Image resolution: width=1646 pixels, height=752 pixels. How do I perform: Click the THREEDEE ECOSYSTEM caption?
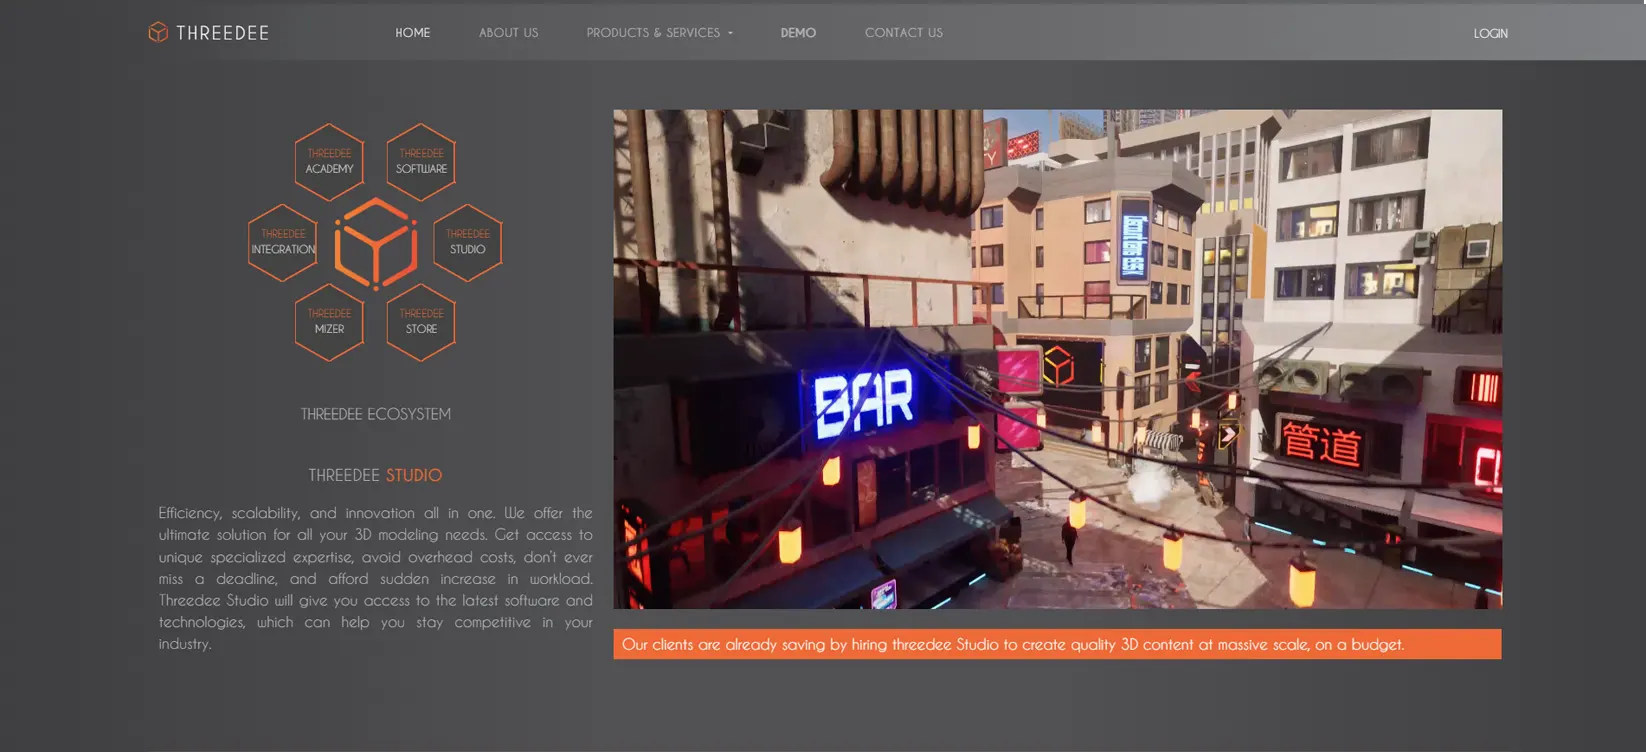[376, 414]
